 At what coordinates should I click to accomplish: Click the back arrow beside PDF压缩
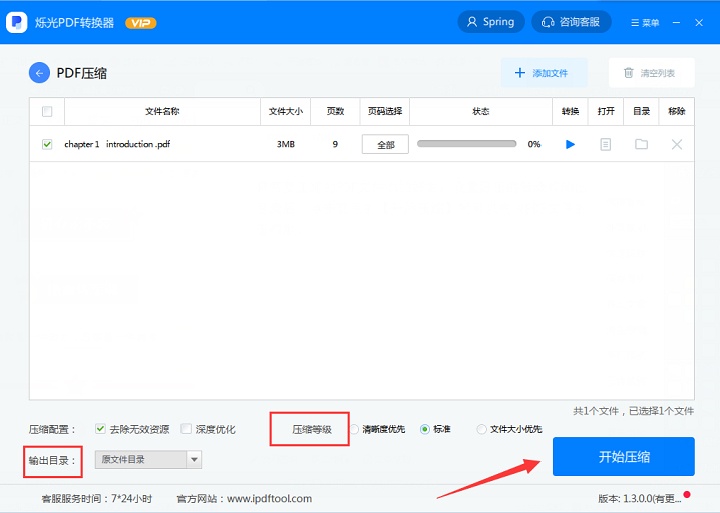pos(39,73)
